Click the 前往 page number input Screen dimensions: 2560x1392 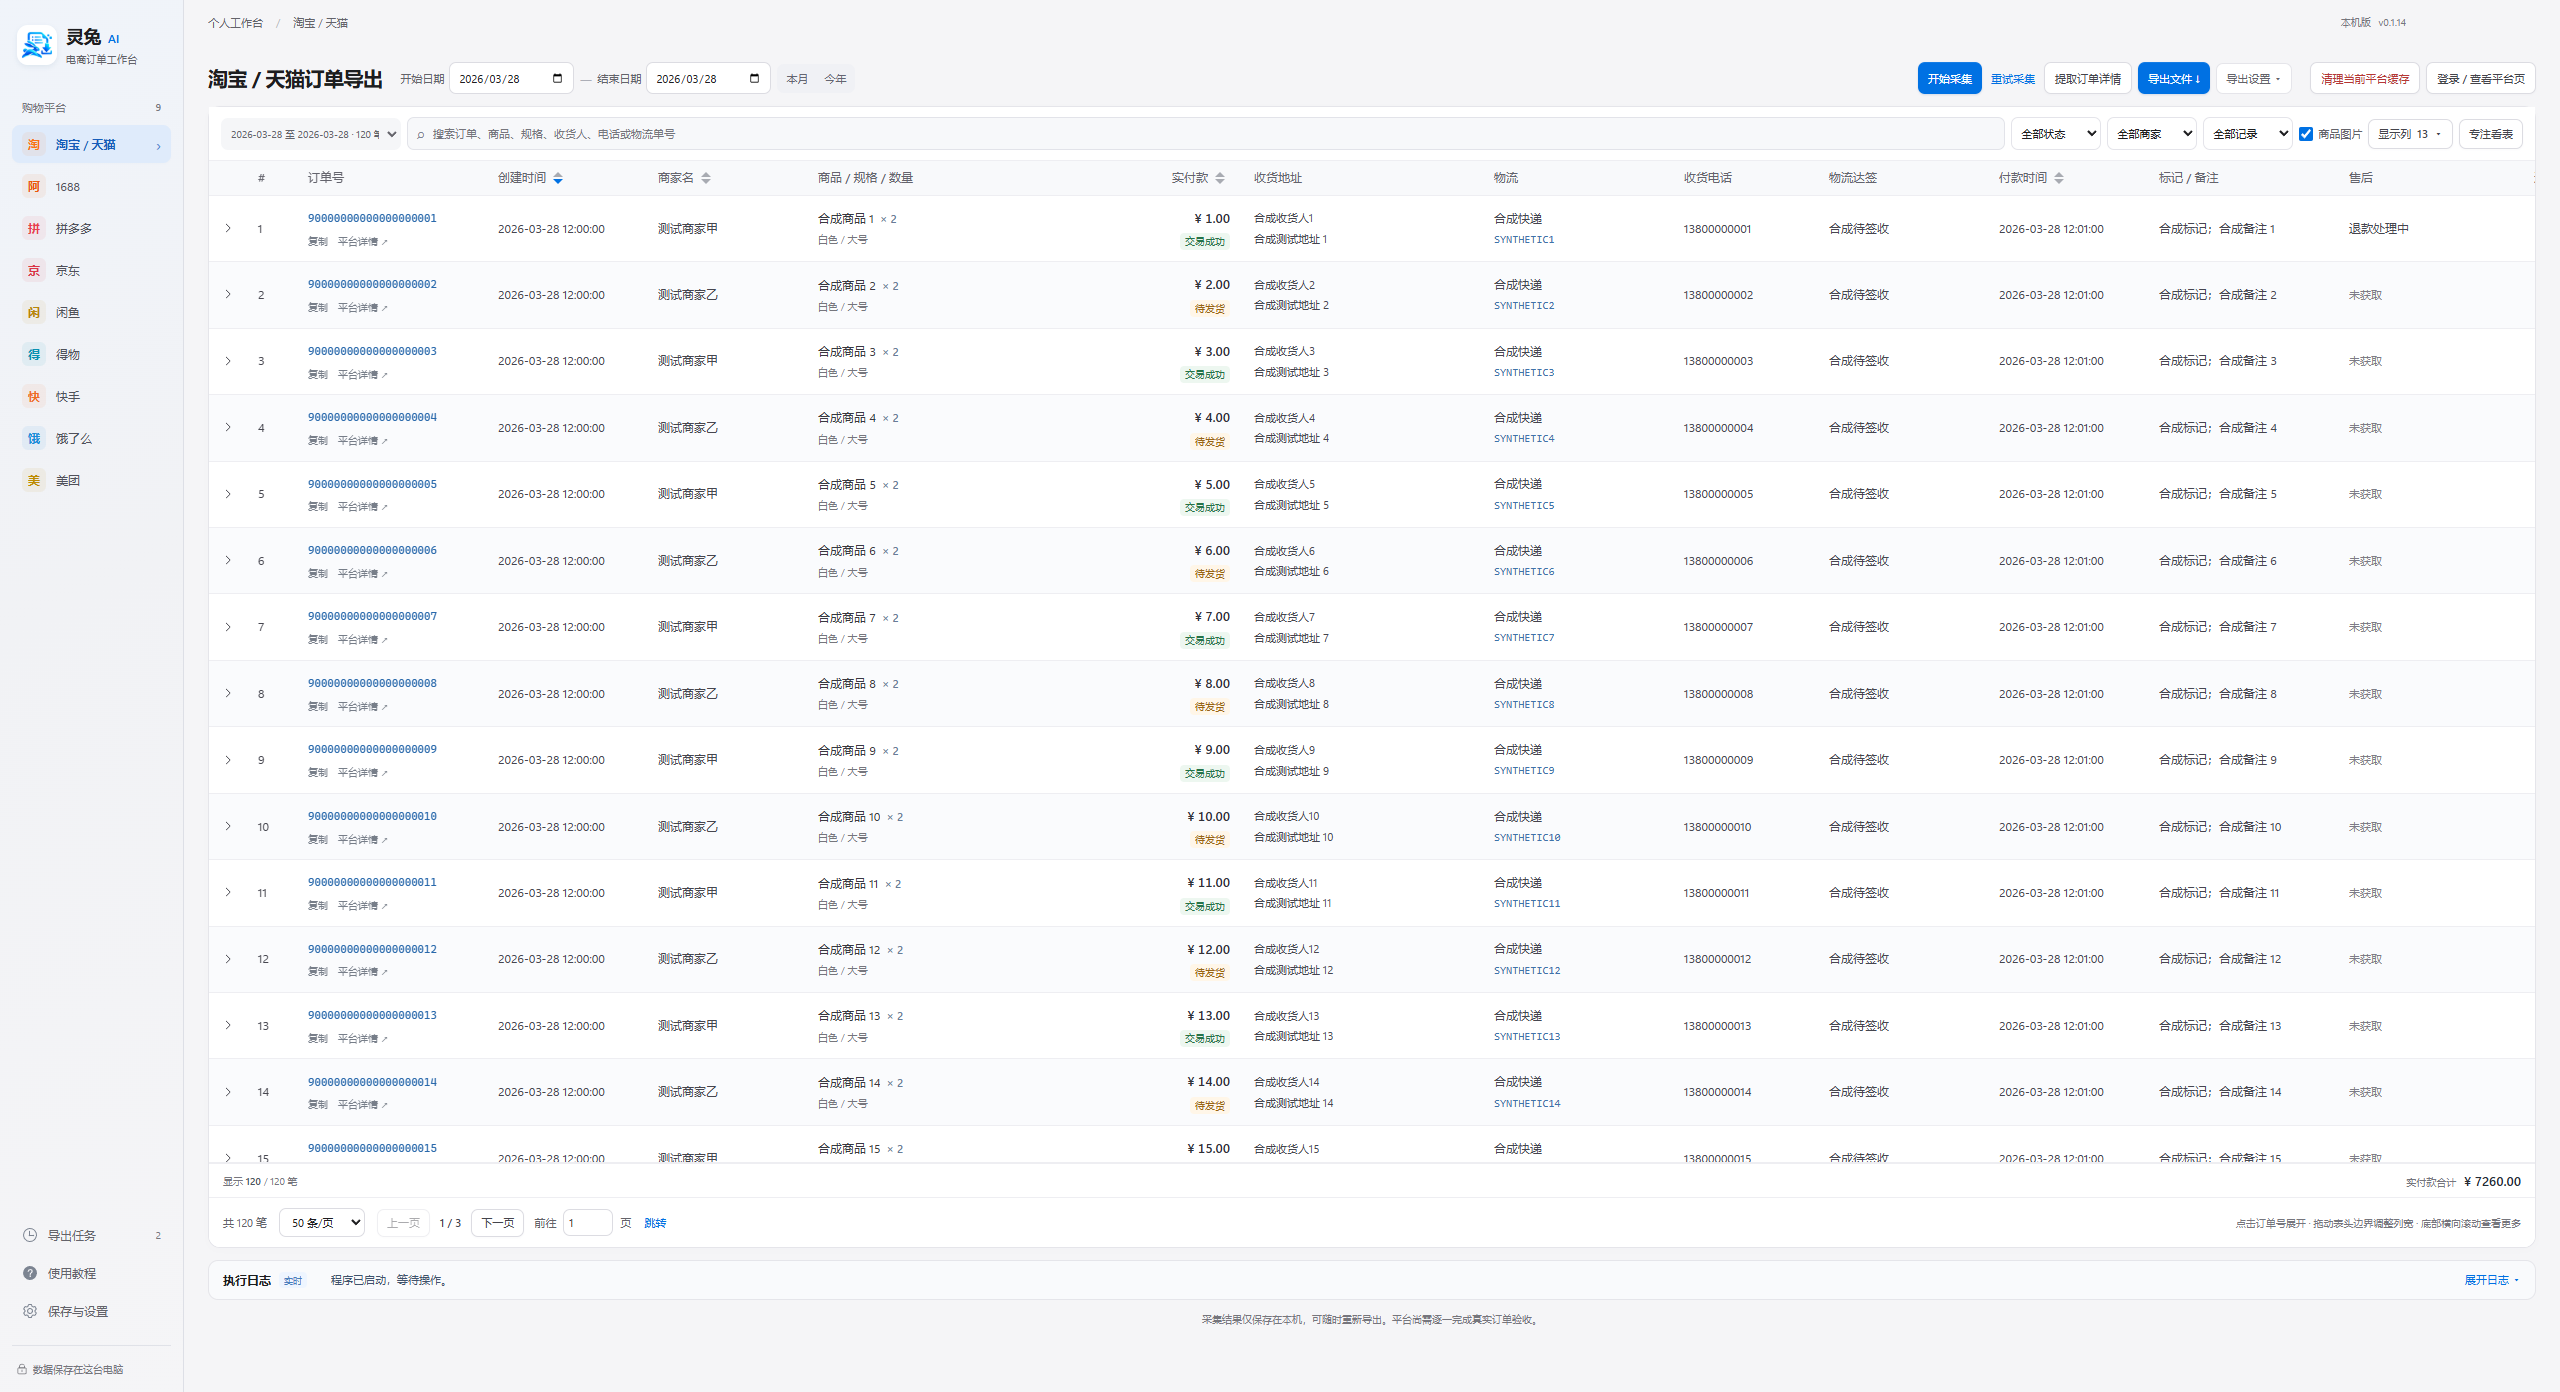click(x=588, y=1223)
